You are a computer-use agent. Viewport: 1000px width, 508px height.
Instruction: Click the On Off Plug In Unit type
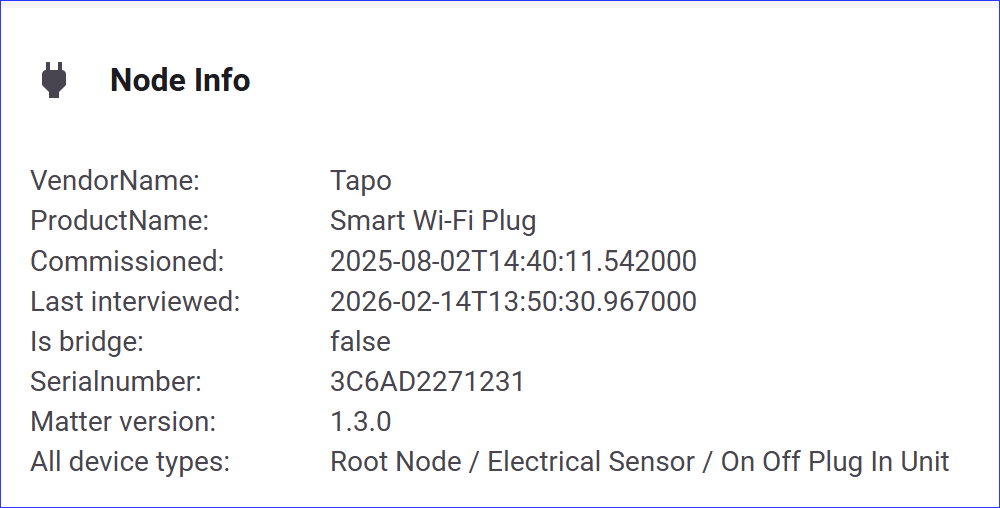pos(835,462)
